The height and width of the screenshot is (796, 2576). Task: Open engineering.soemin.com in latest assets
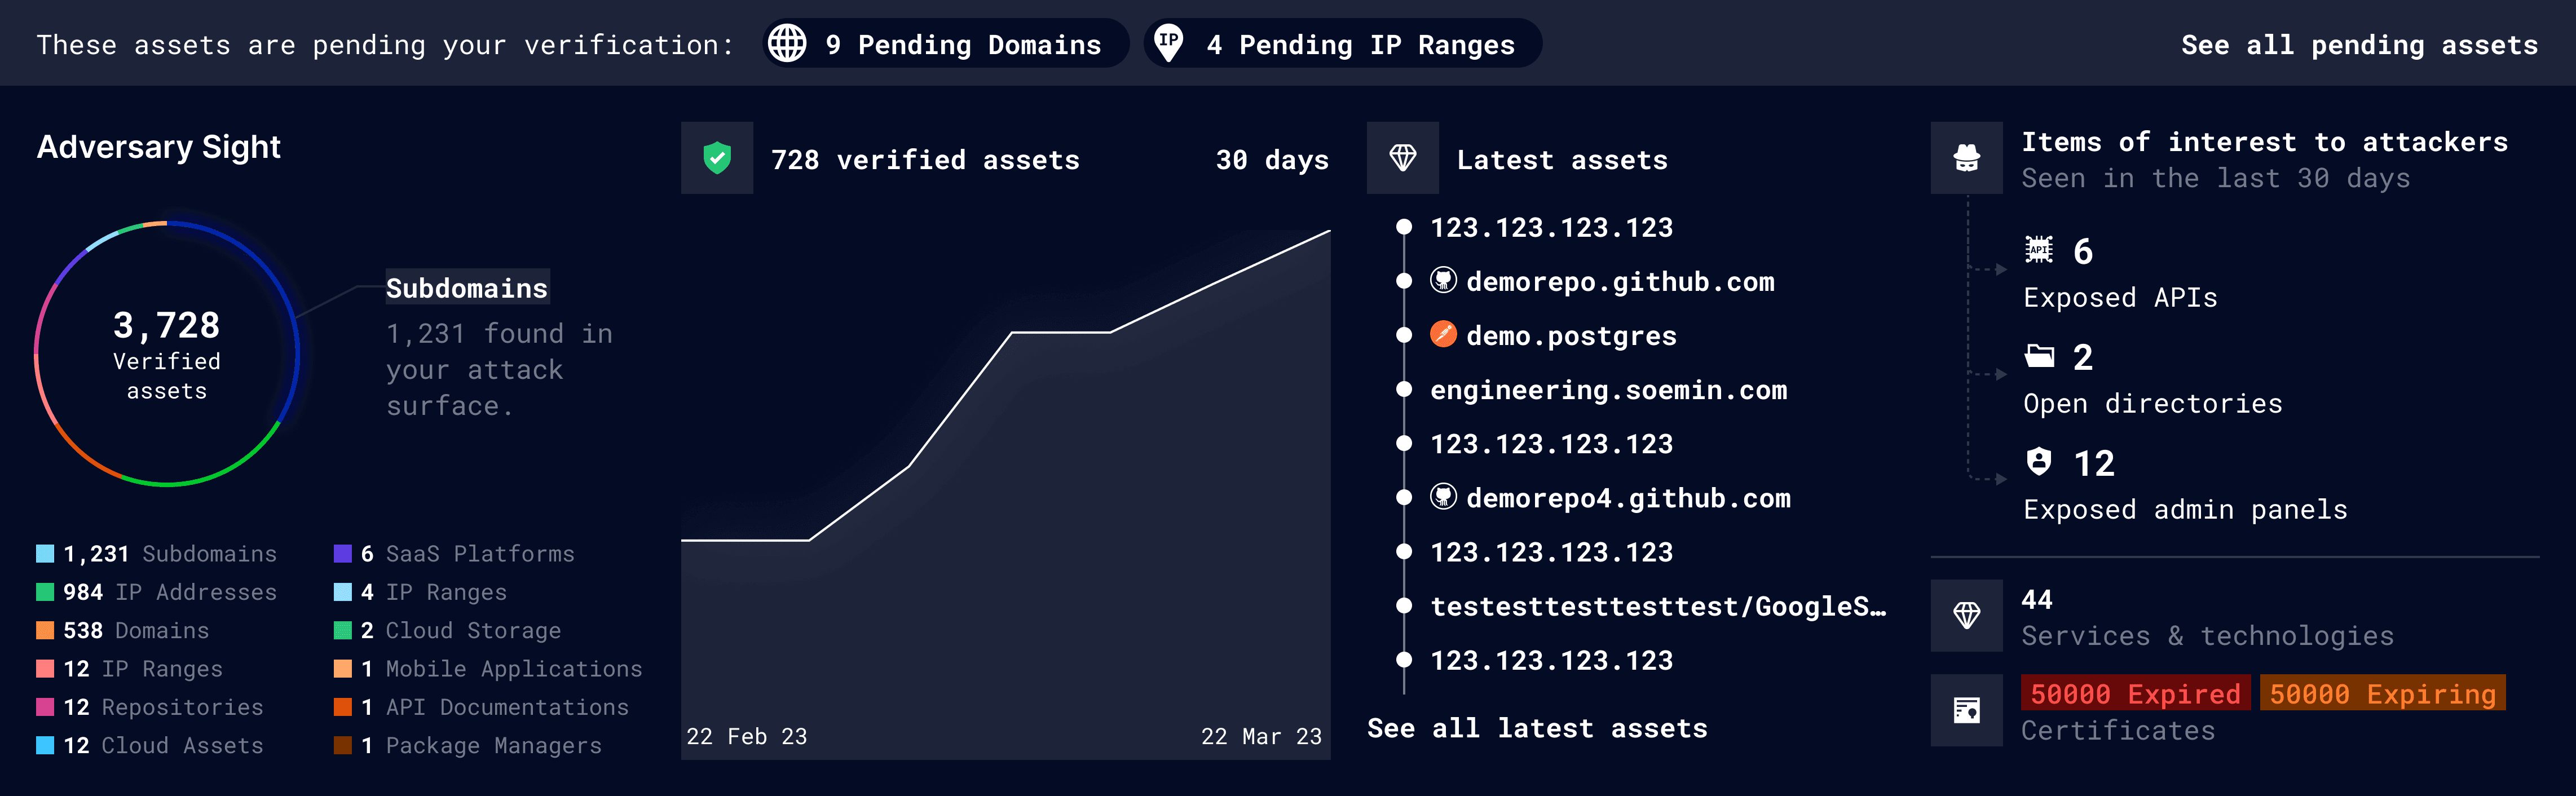tap(1608, 390)
